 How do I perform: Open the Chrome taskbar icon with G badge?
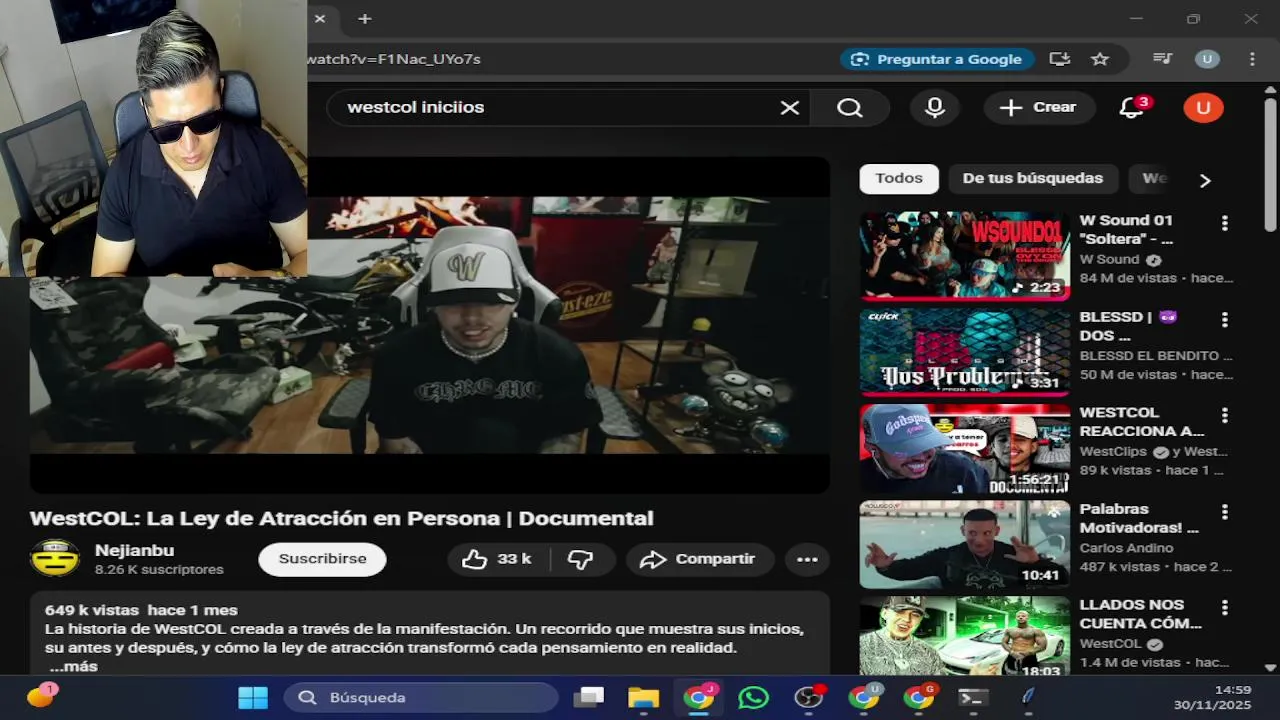pyautogui.click(x=918, y=697)
